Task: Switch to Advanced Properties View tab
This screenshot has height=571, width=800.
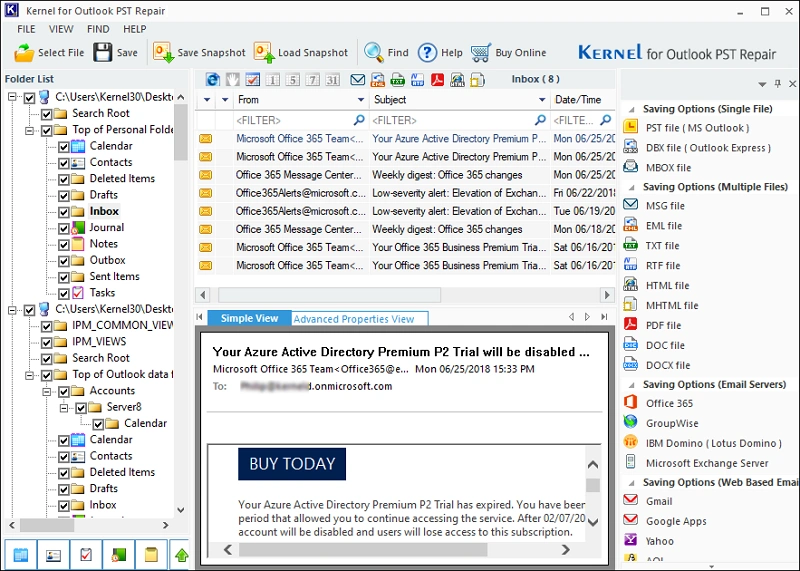Action: pos(353,319)
